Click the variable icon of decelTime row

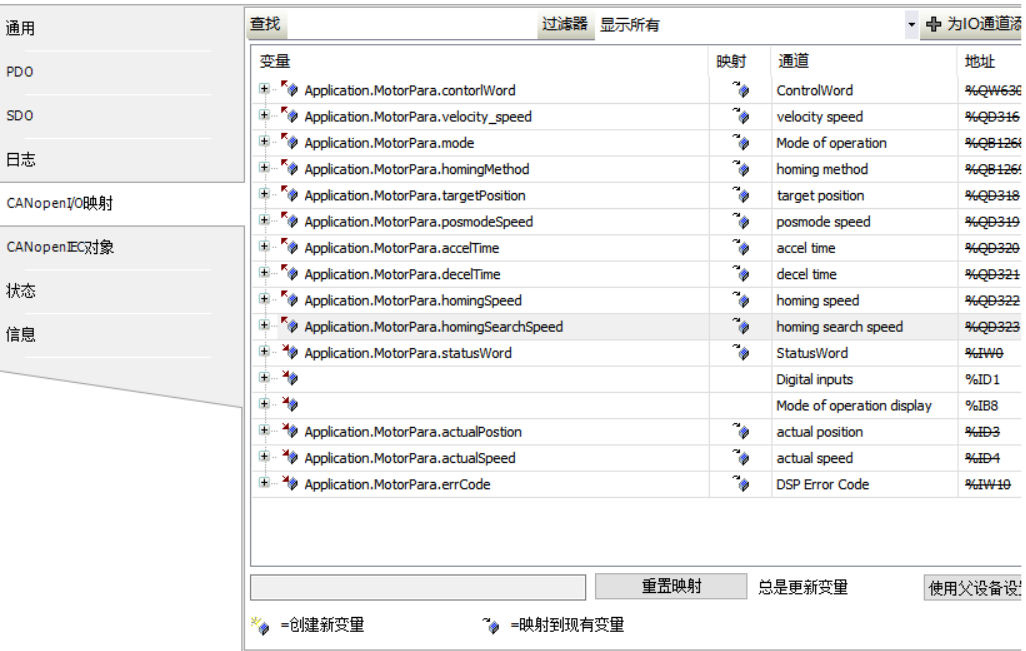point(289,272)
